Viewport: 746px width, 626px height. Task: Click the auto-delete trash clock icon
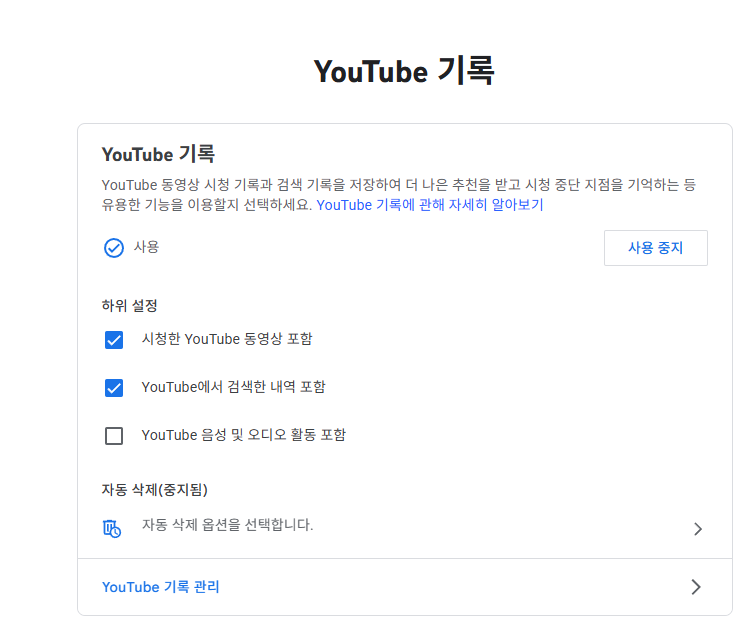(112, 528)
